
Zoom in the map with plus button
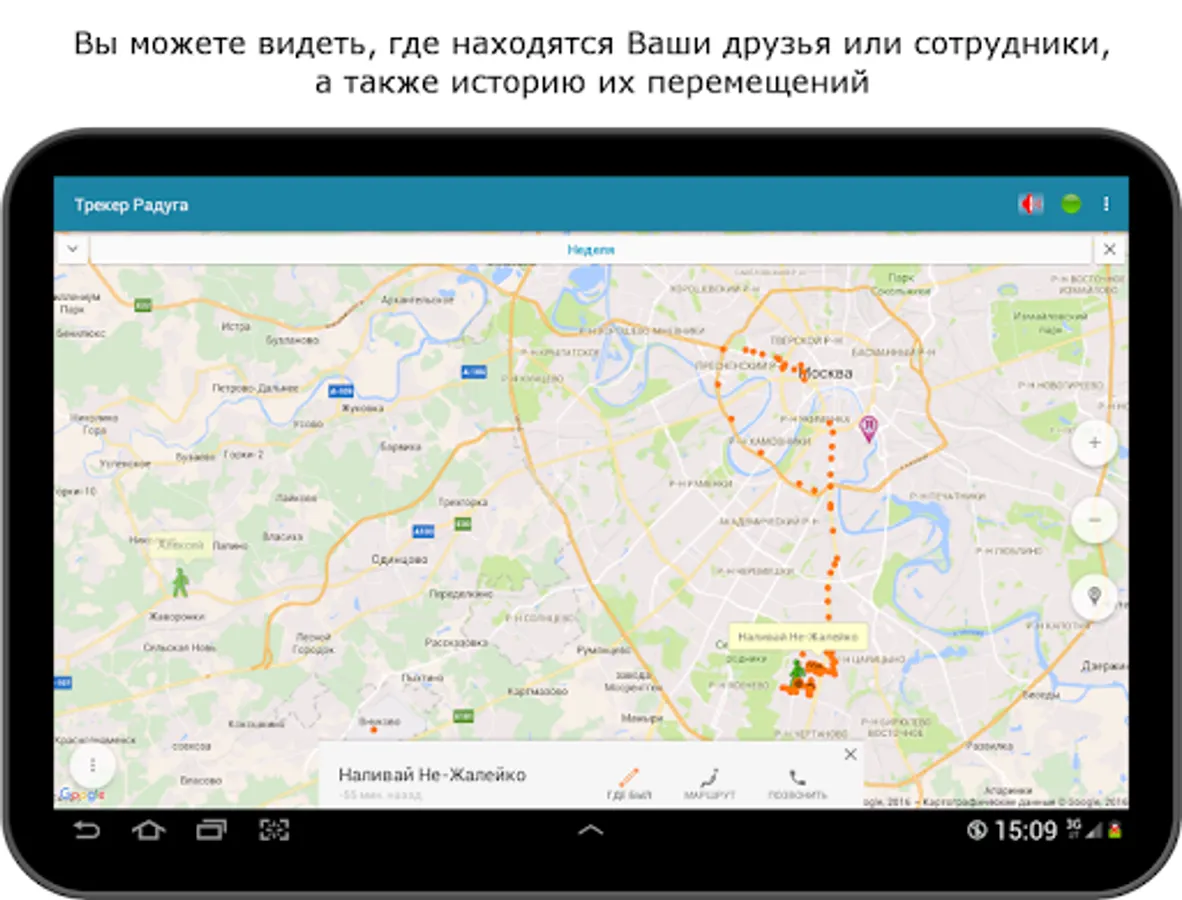1095,442
